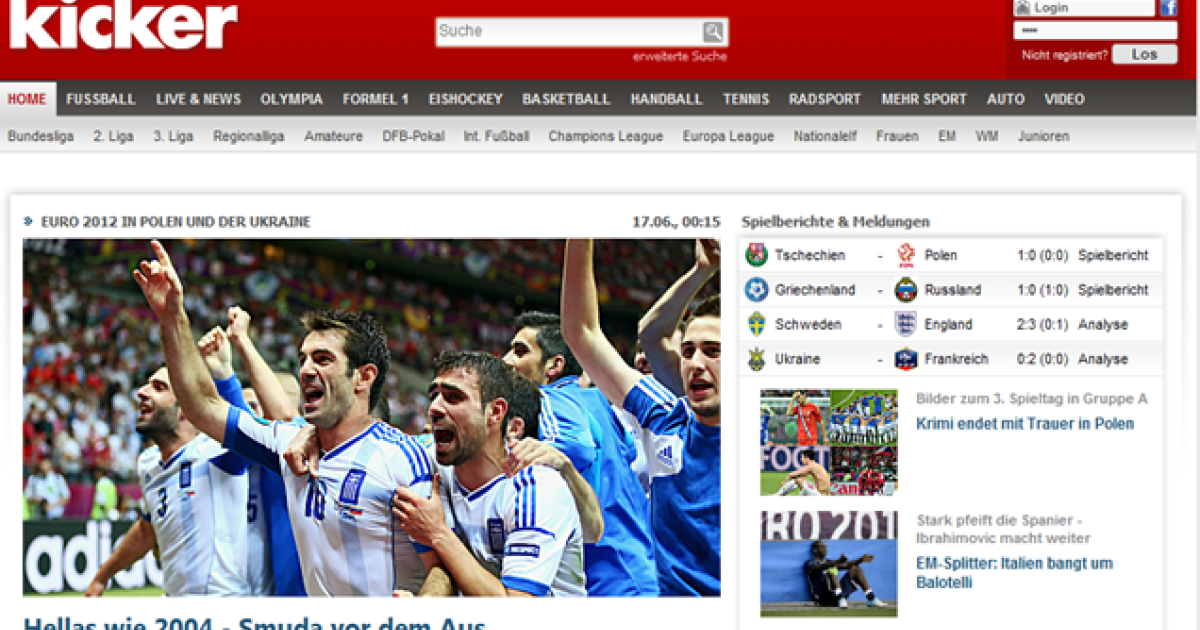Click the Facebook login icon
The height and width of the screenshot is (630, 1200).
point(1168,8)
